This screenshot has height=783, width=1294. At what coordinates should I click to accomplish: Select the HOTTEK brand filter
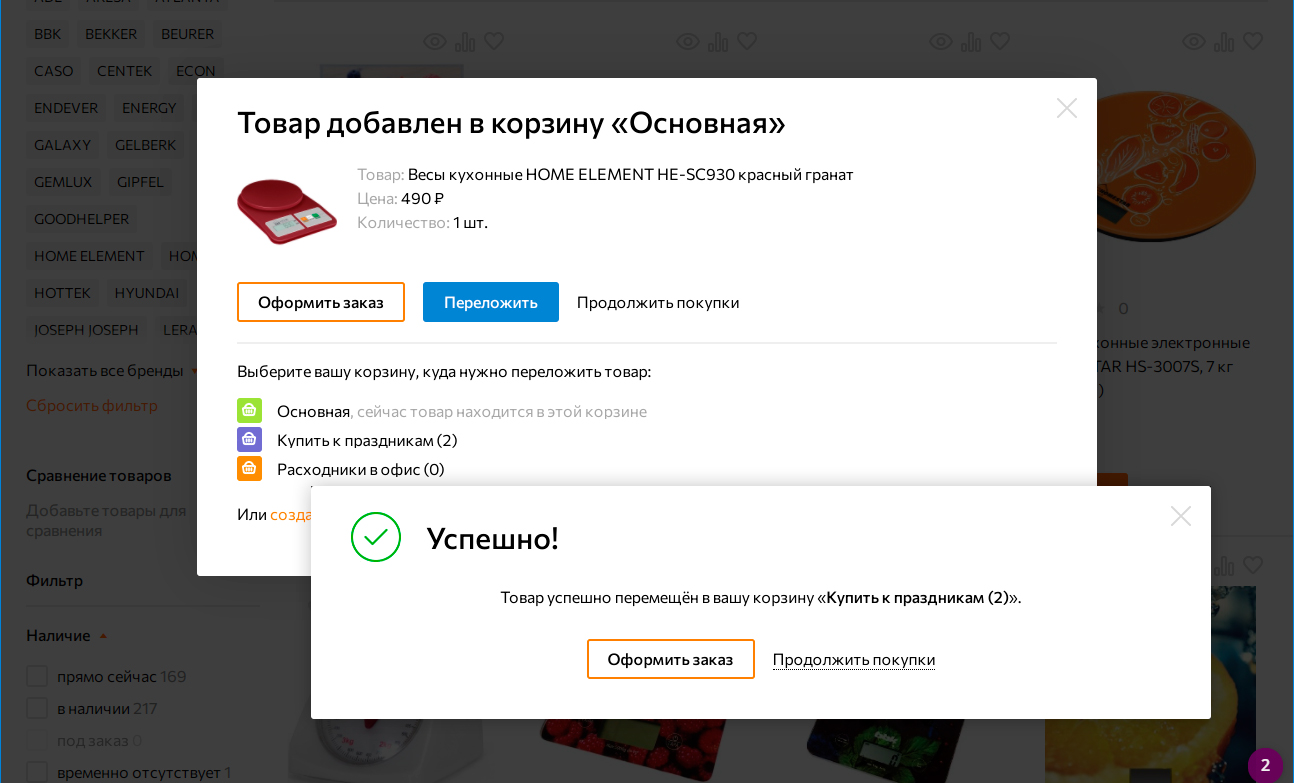tap(63, 293)
